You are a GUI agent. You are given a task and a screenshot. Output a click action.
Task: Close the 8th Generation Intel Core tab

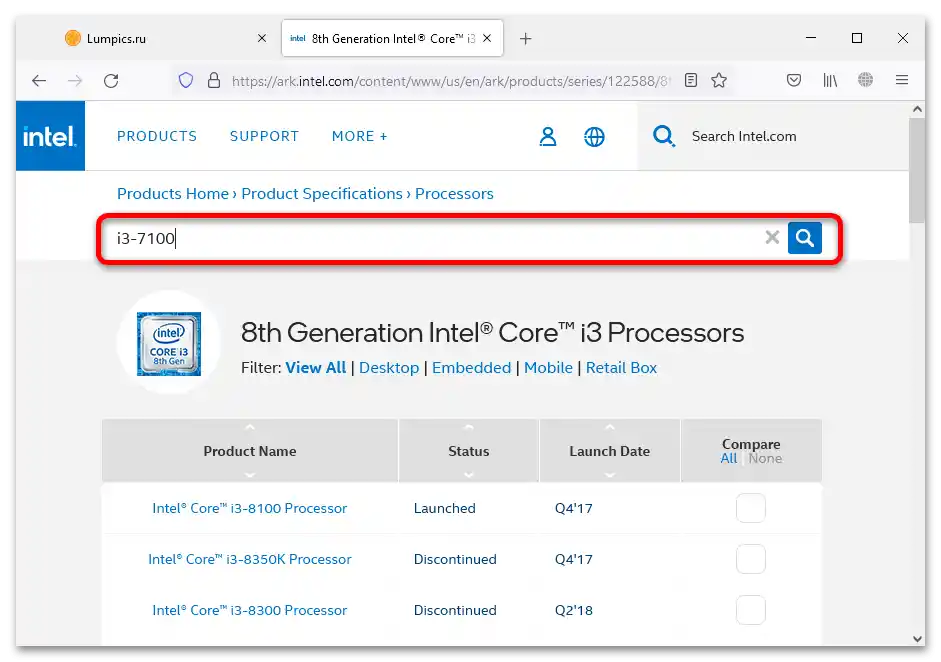click(487, 38)
